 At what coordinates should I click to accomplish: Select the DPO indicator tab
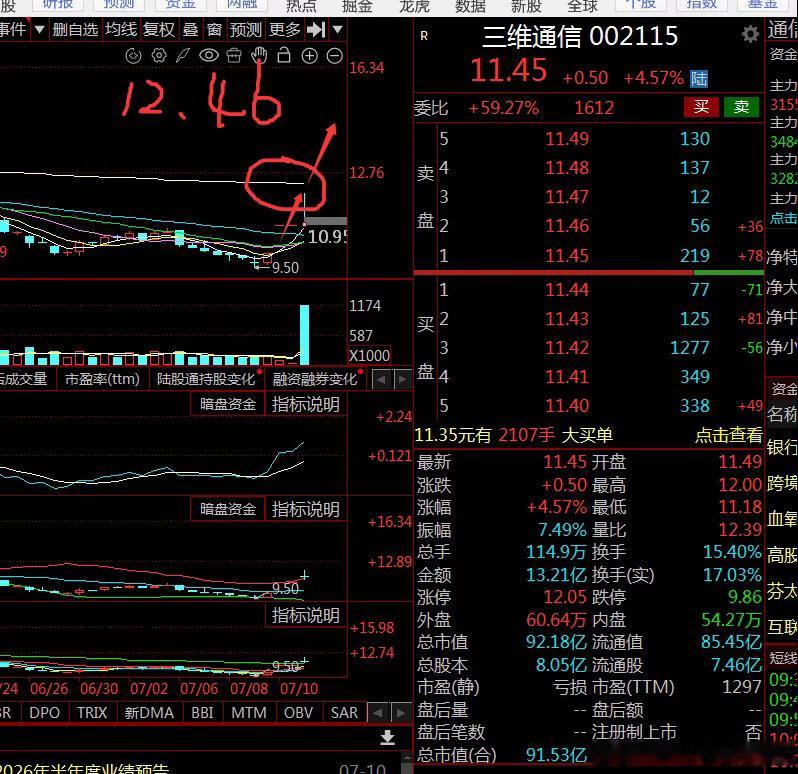(x=44, y=712)
